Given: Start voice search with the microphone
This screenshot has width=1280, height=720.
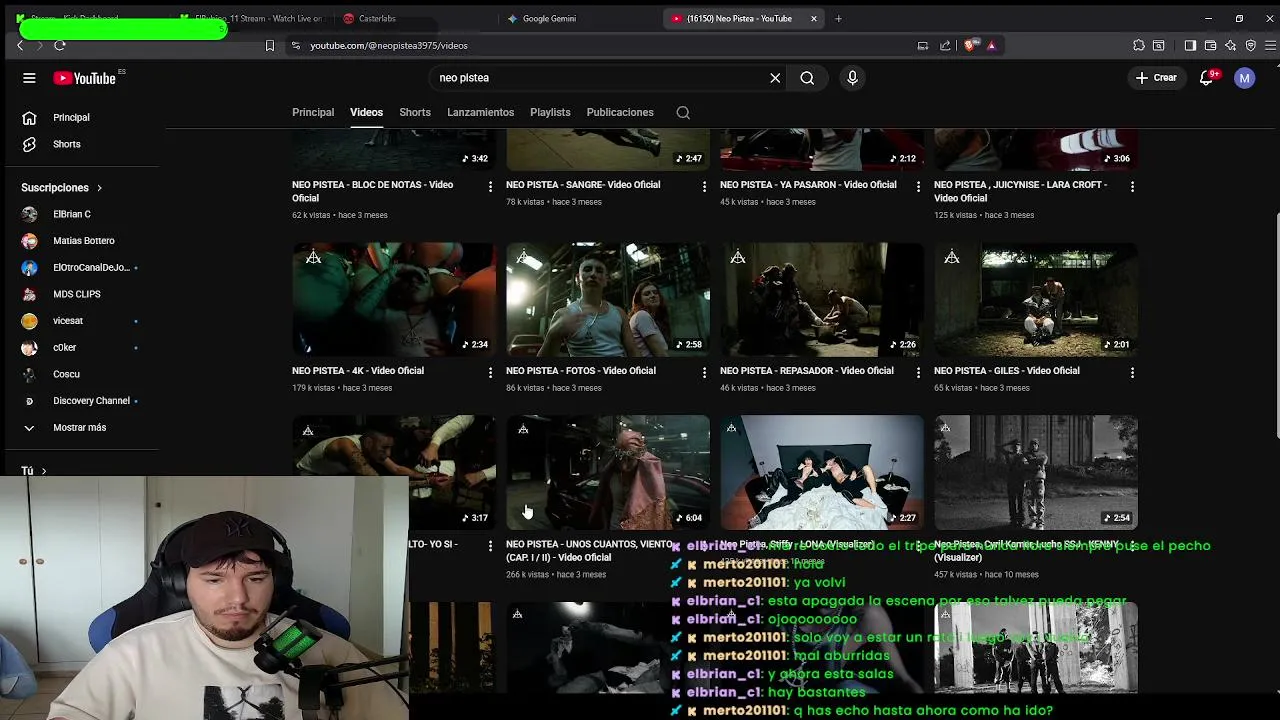Looking at the screenshot, I should pyautogui.click(x=852, y=78).
